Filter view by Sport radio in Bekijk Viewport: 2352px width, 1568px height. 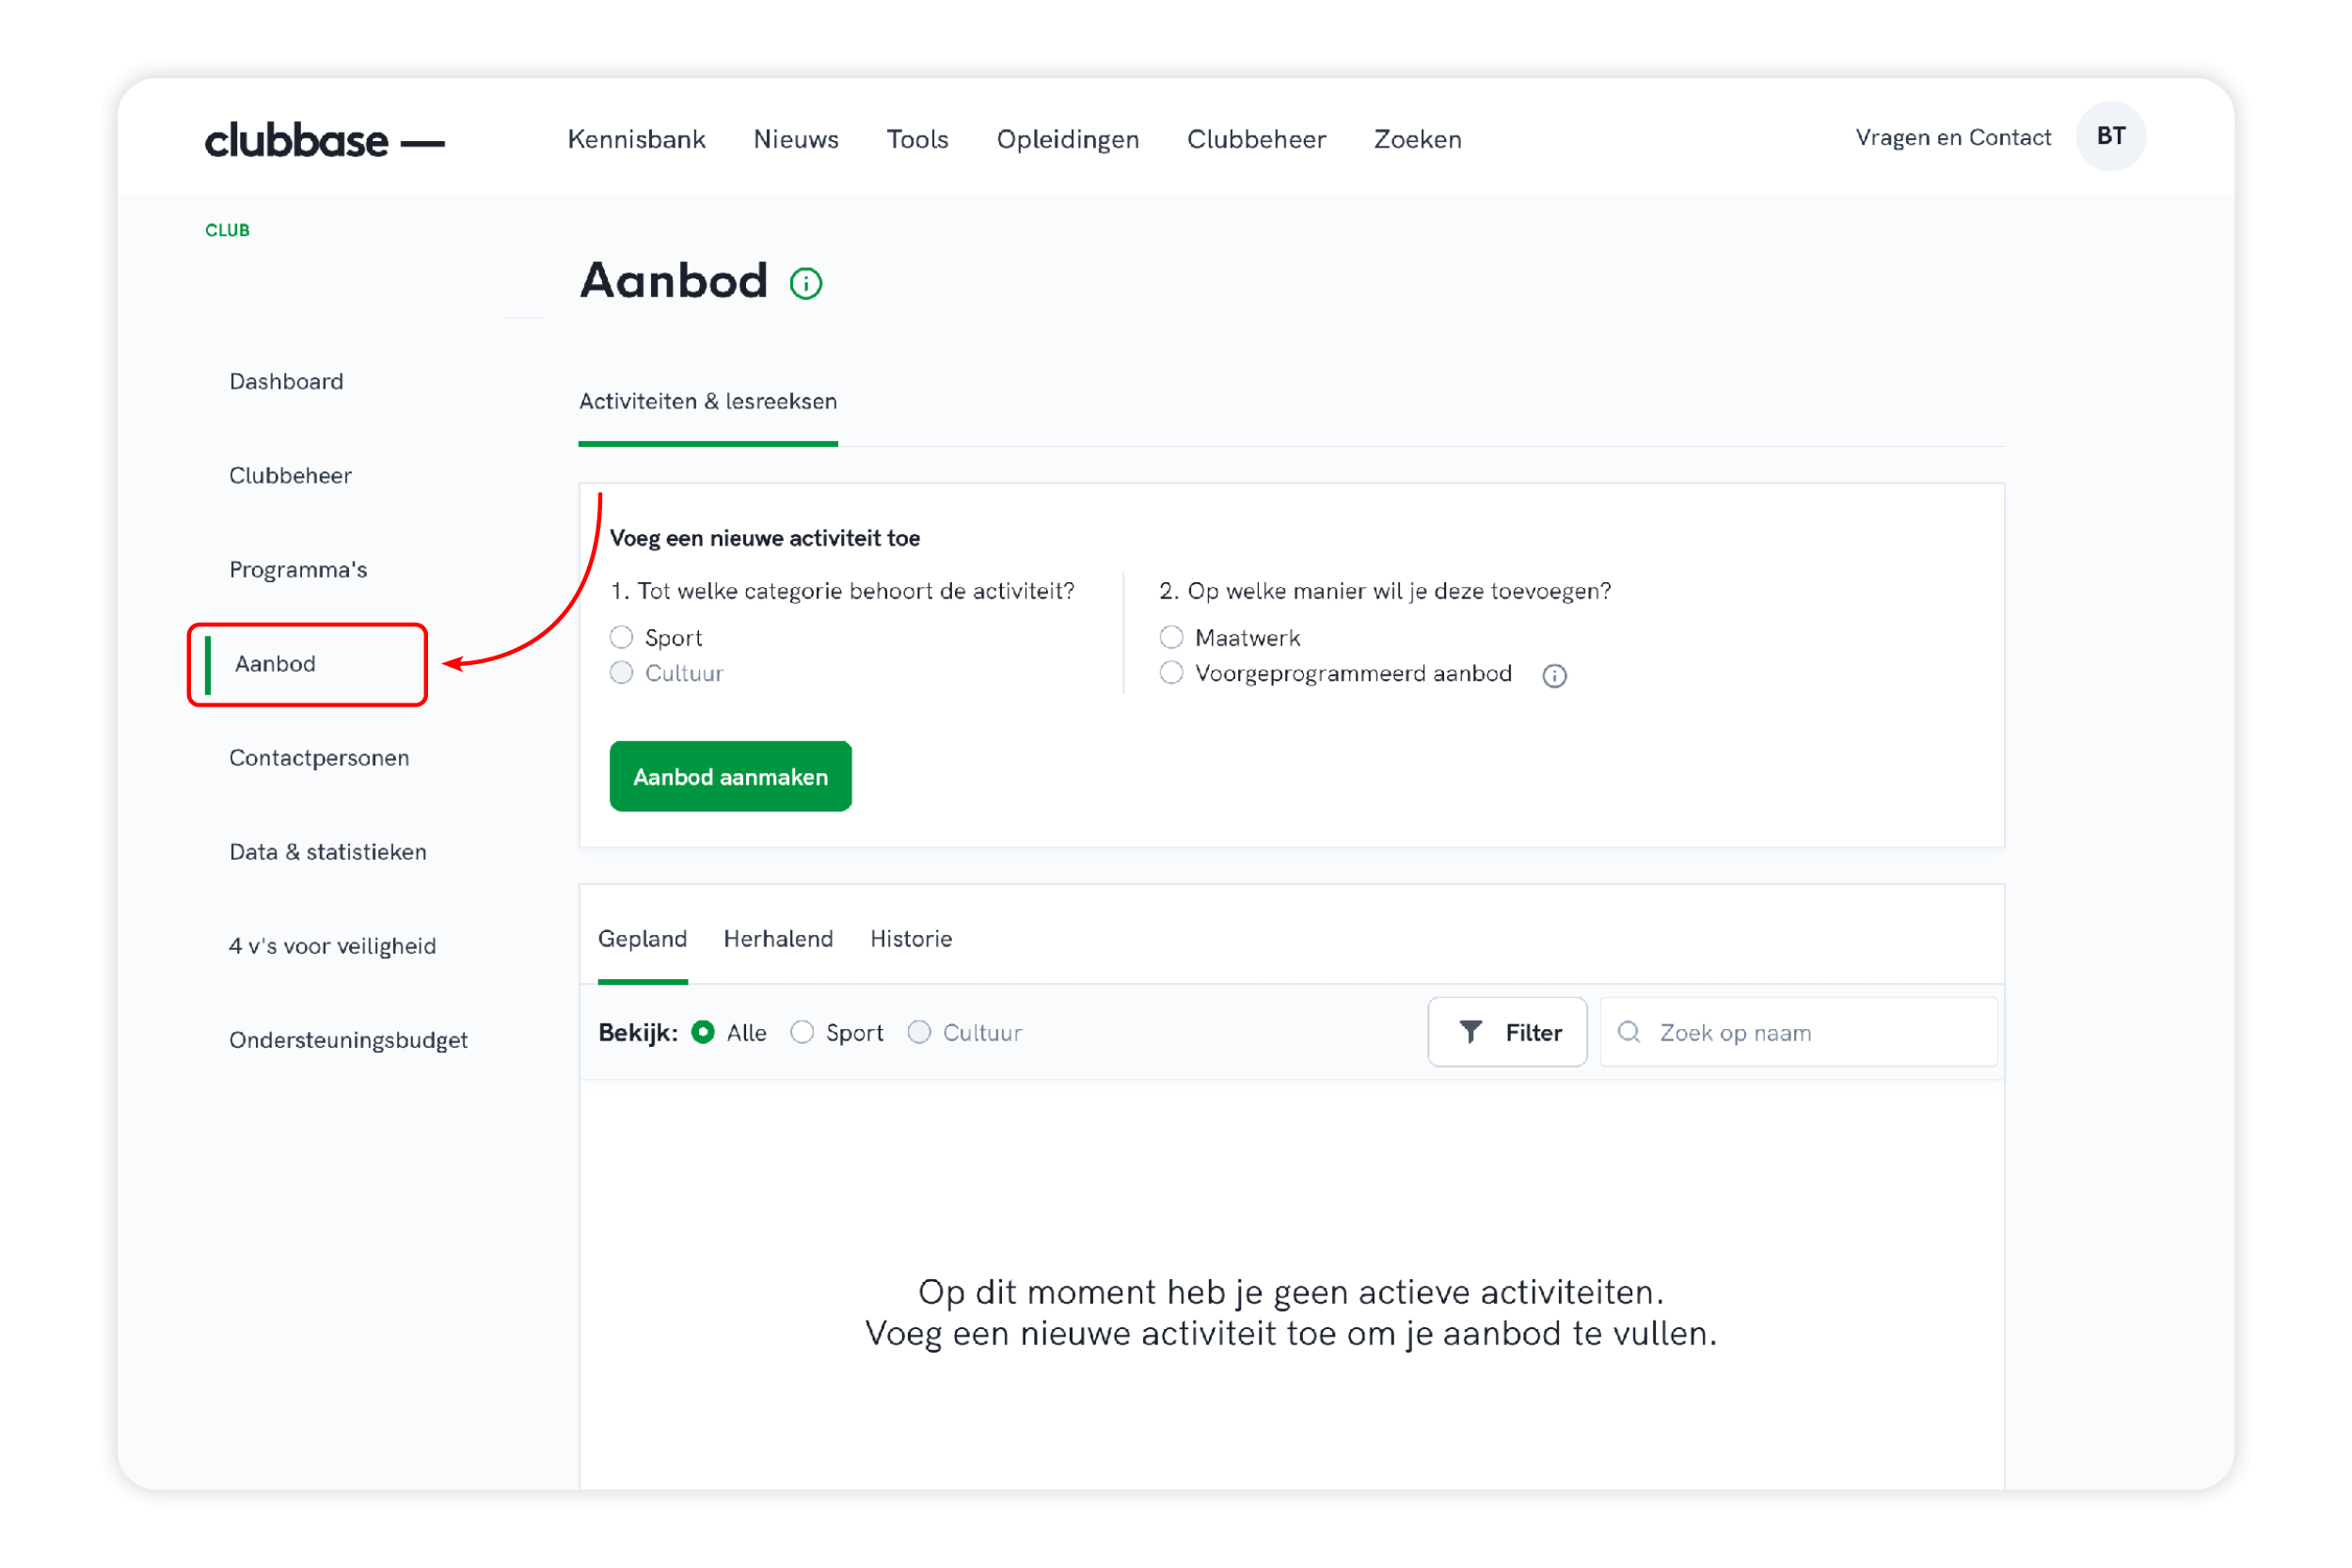pos(802,1032)
